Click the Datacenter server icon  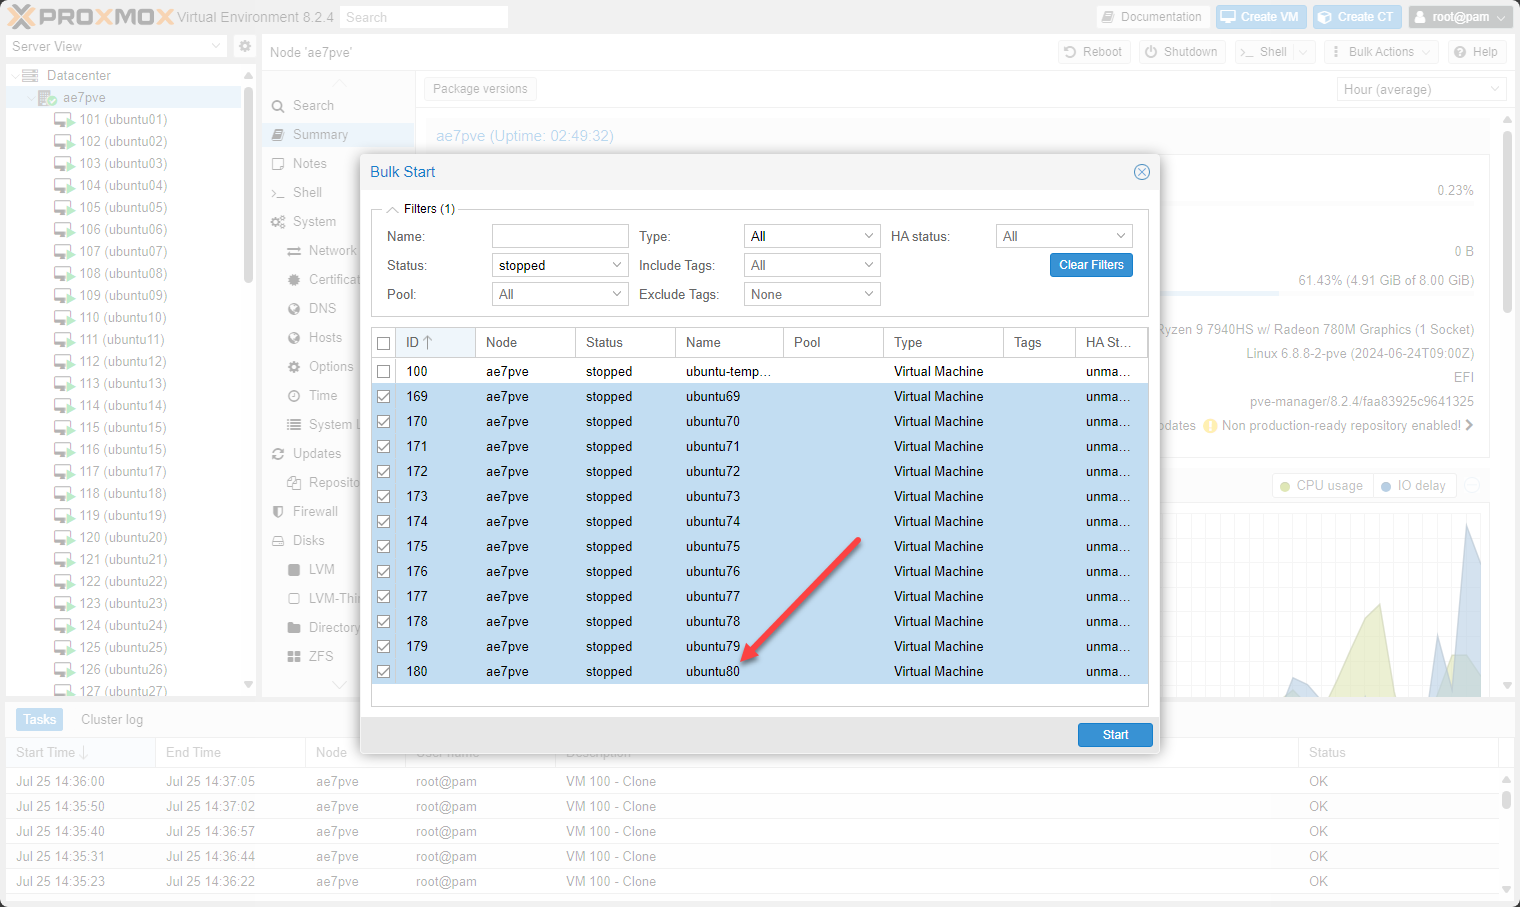[30, 75]
